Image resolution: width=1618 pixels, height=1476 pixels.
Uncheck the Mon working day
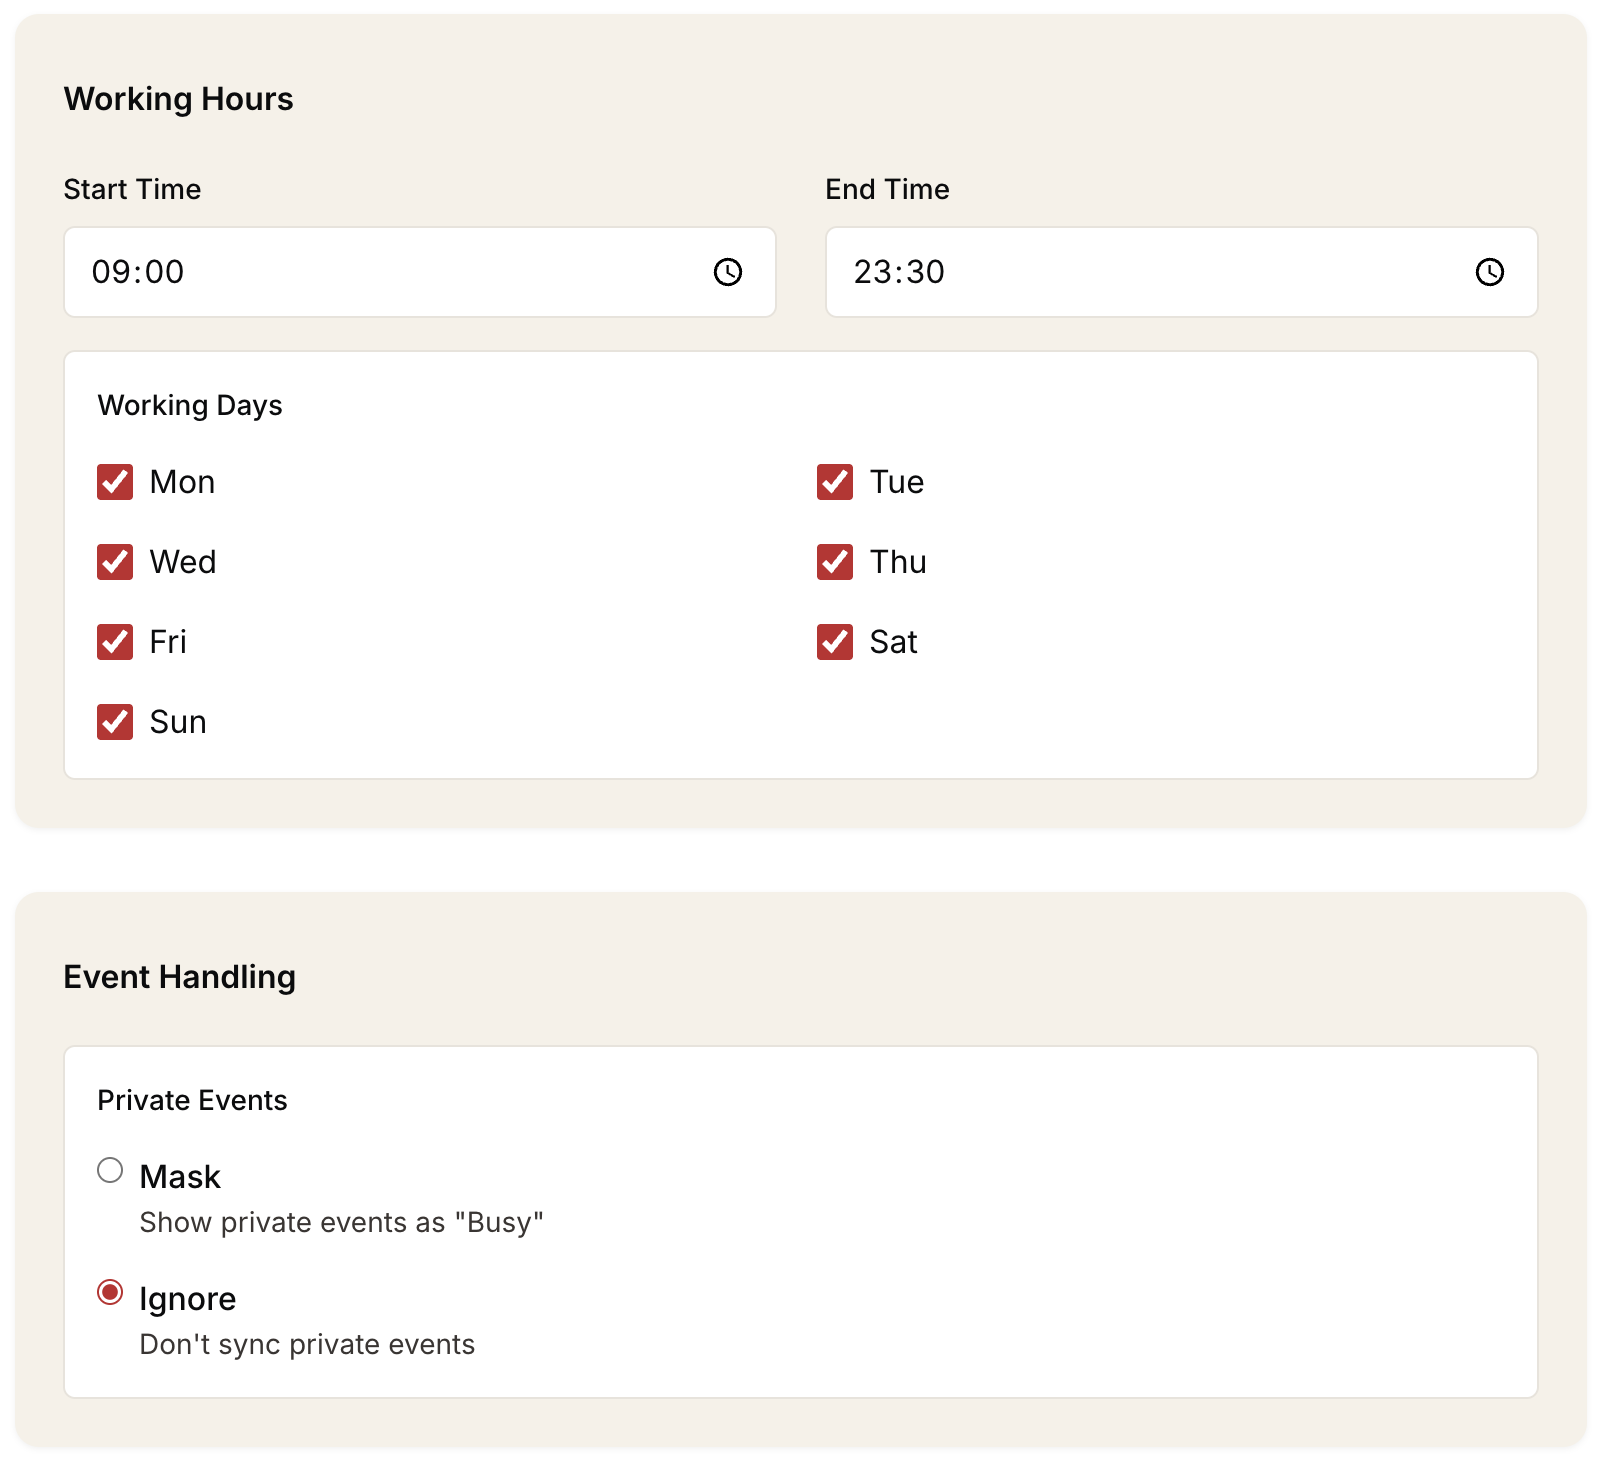(114, 481)
